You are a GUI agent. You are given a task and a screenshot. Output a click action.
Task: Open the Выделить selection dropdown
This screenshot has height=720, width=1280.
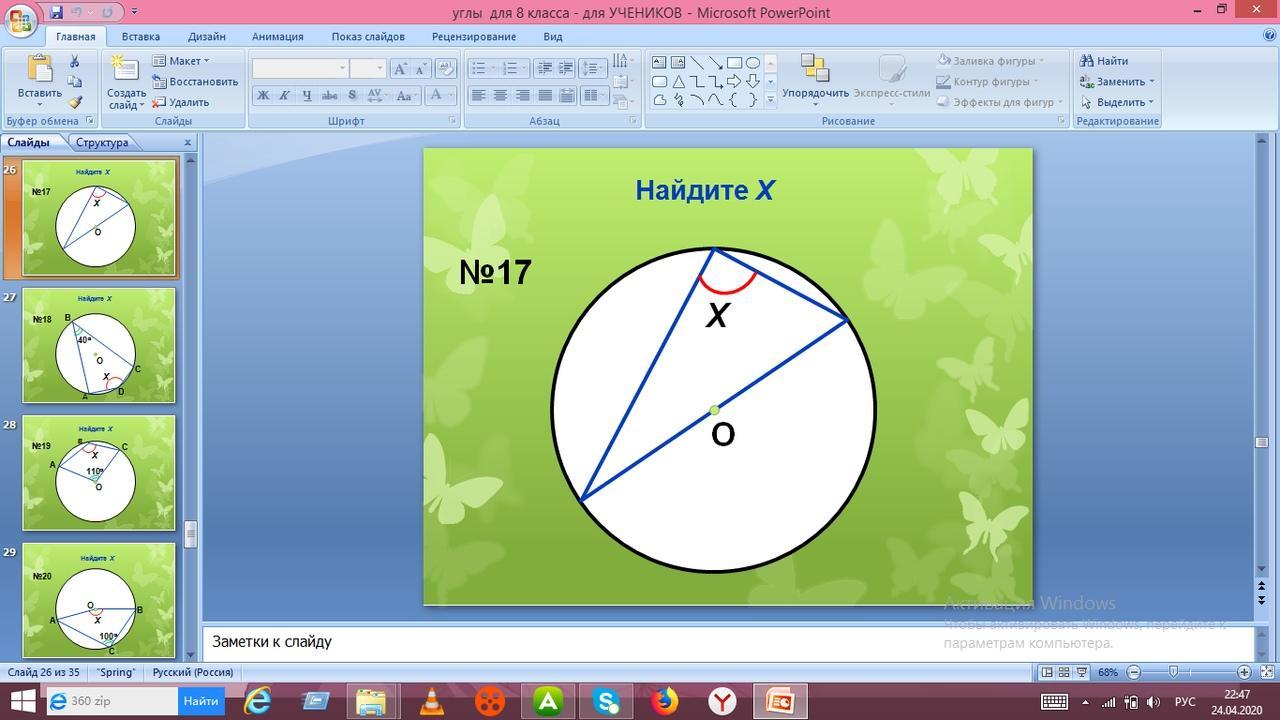tap(1117, 102)
